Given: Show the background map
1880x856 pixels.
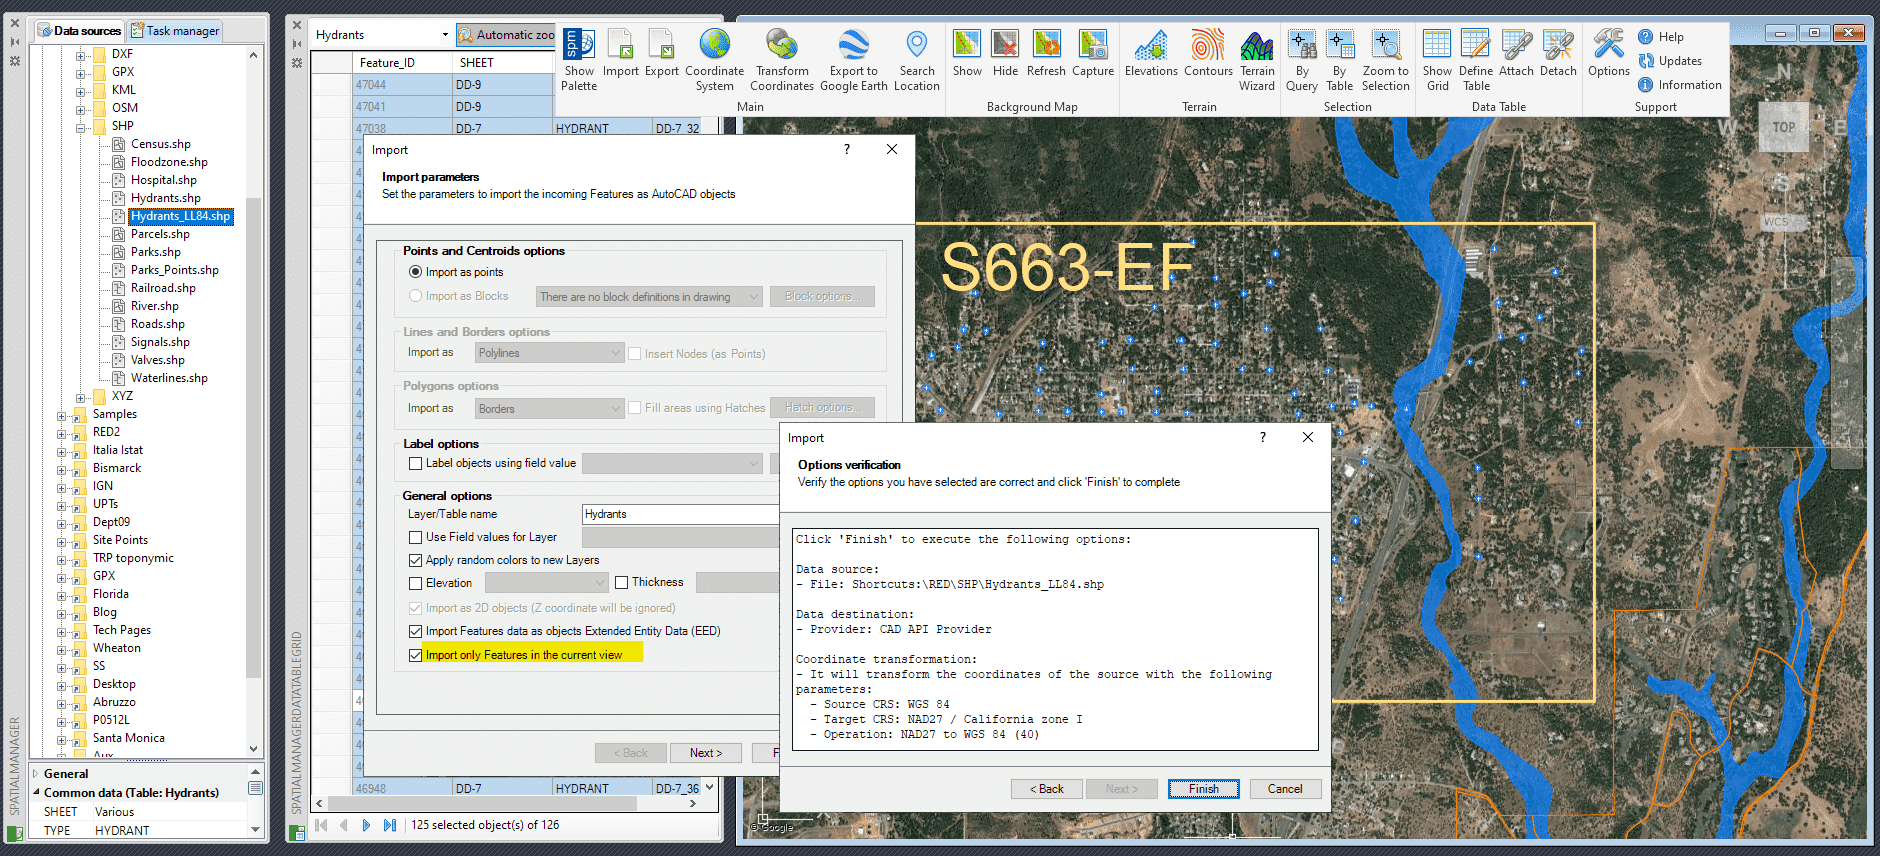Looking at the screenshot, I should (967, 53).
